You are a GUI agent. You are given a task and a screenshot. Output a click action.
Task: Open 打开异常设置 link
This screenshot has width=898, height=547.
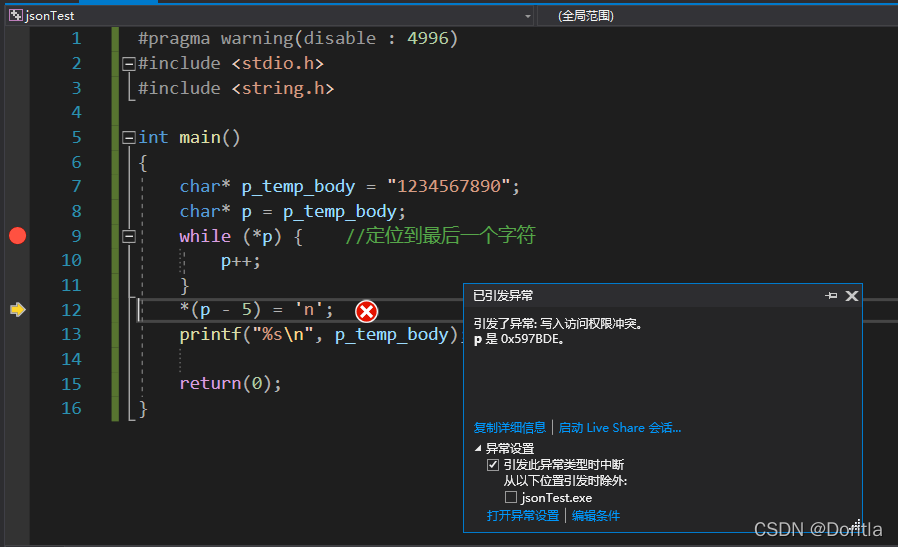tap(523, 515)
